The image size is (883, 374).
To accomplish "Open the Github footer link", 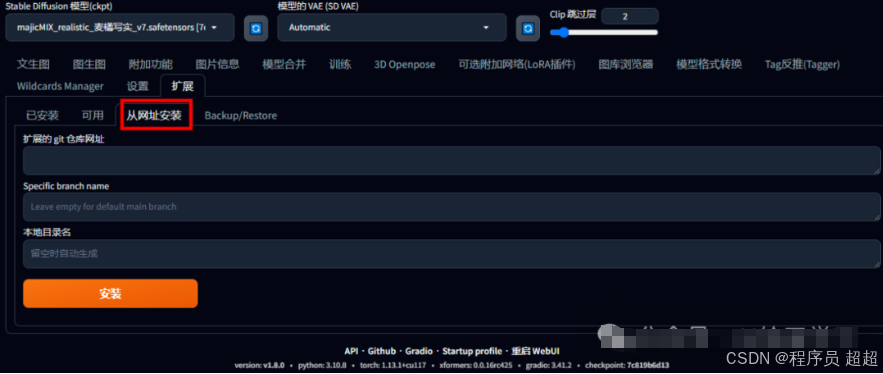I will 381,351.
